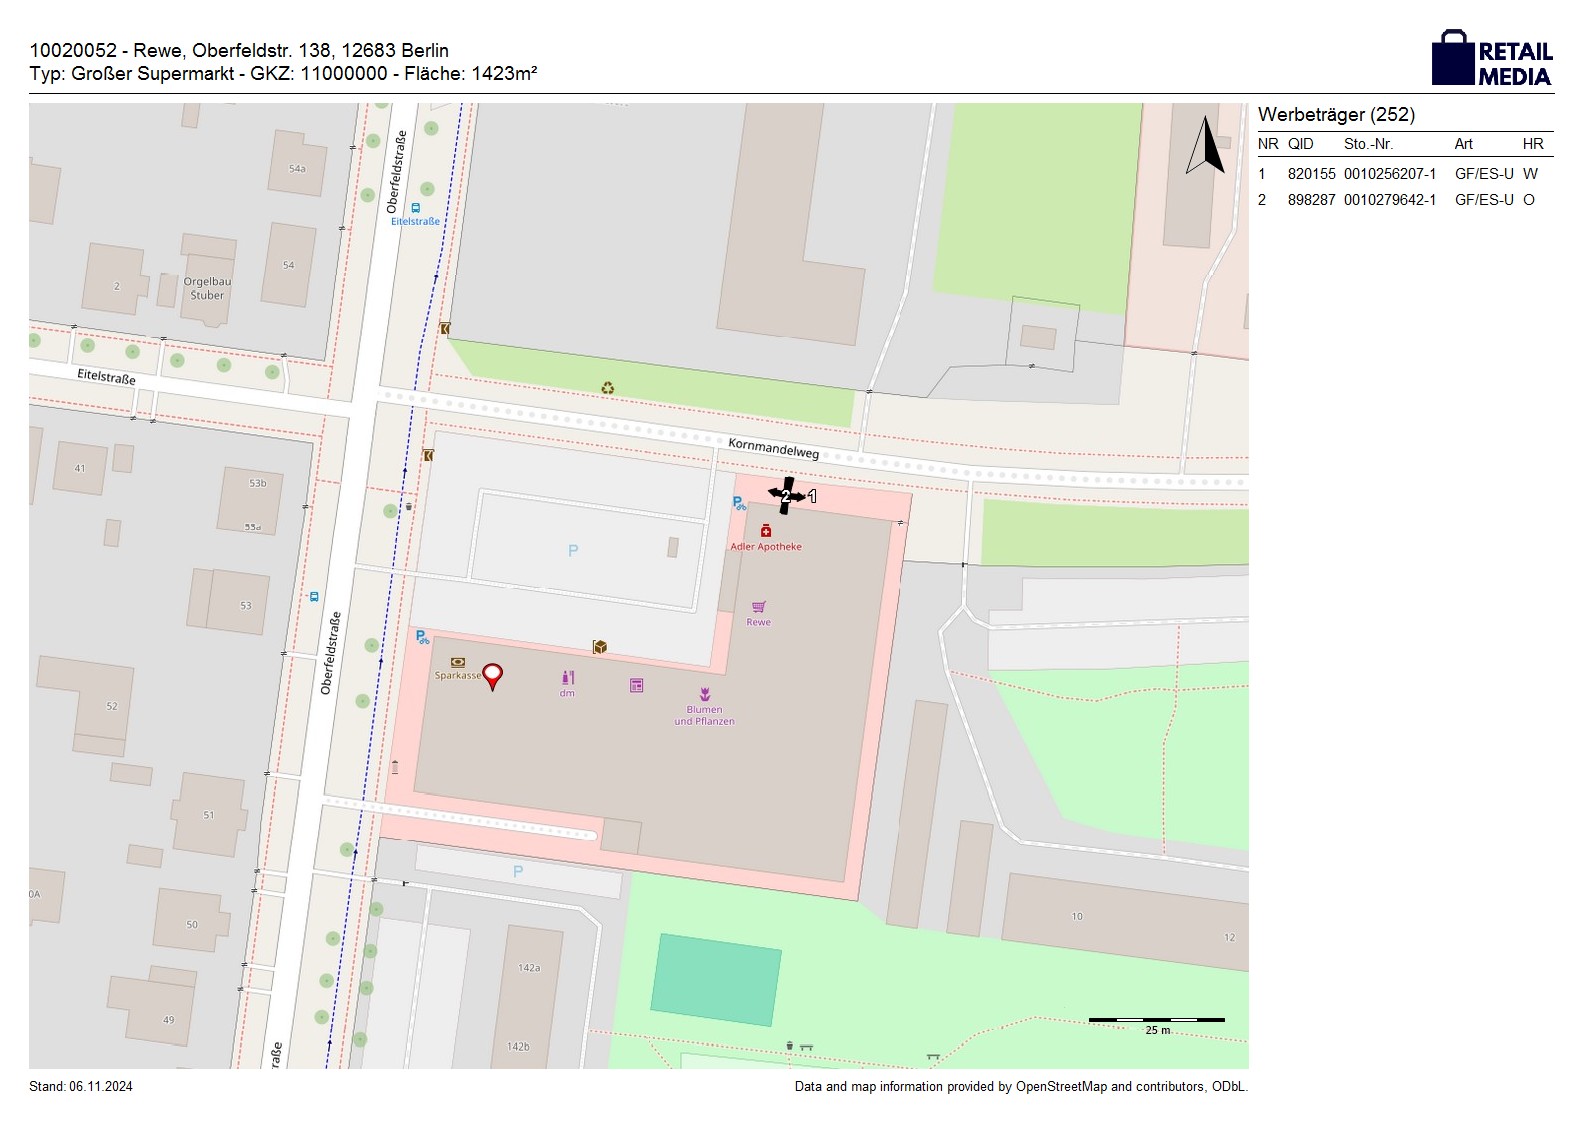
Task: Select table row with QID 820155
Action: [x=1404, y=173]
